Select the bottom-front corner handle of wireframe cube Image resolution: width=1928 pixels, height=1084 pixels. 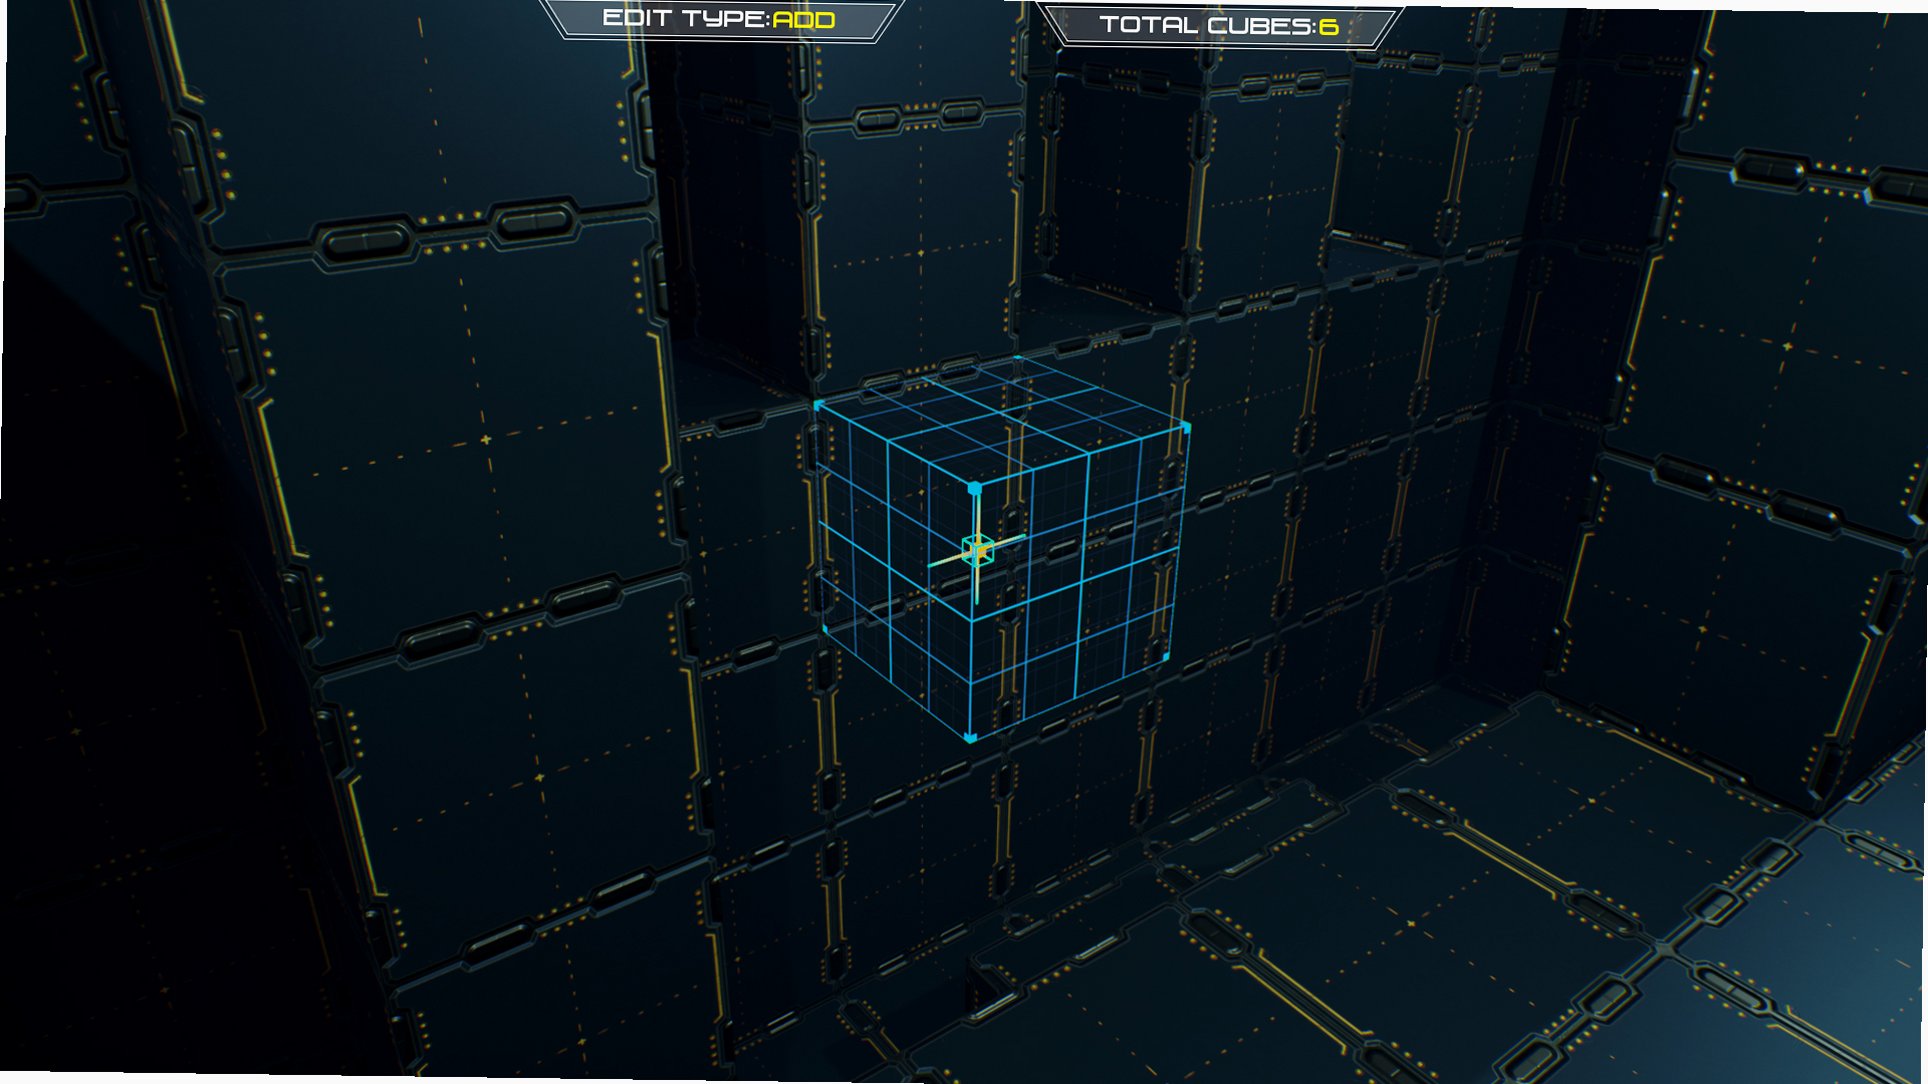969,738
